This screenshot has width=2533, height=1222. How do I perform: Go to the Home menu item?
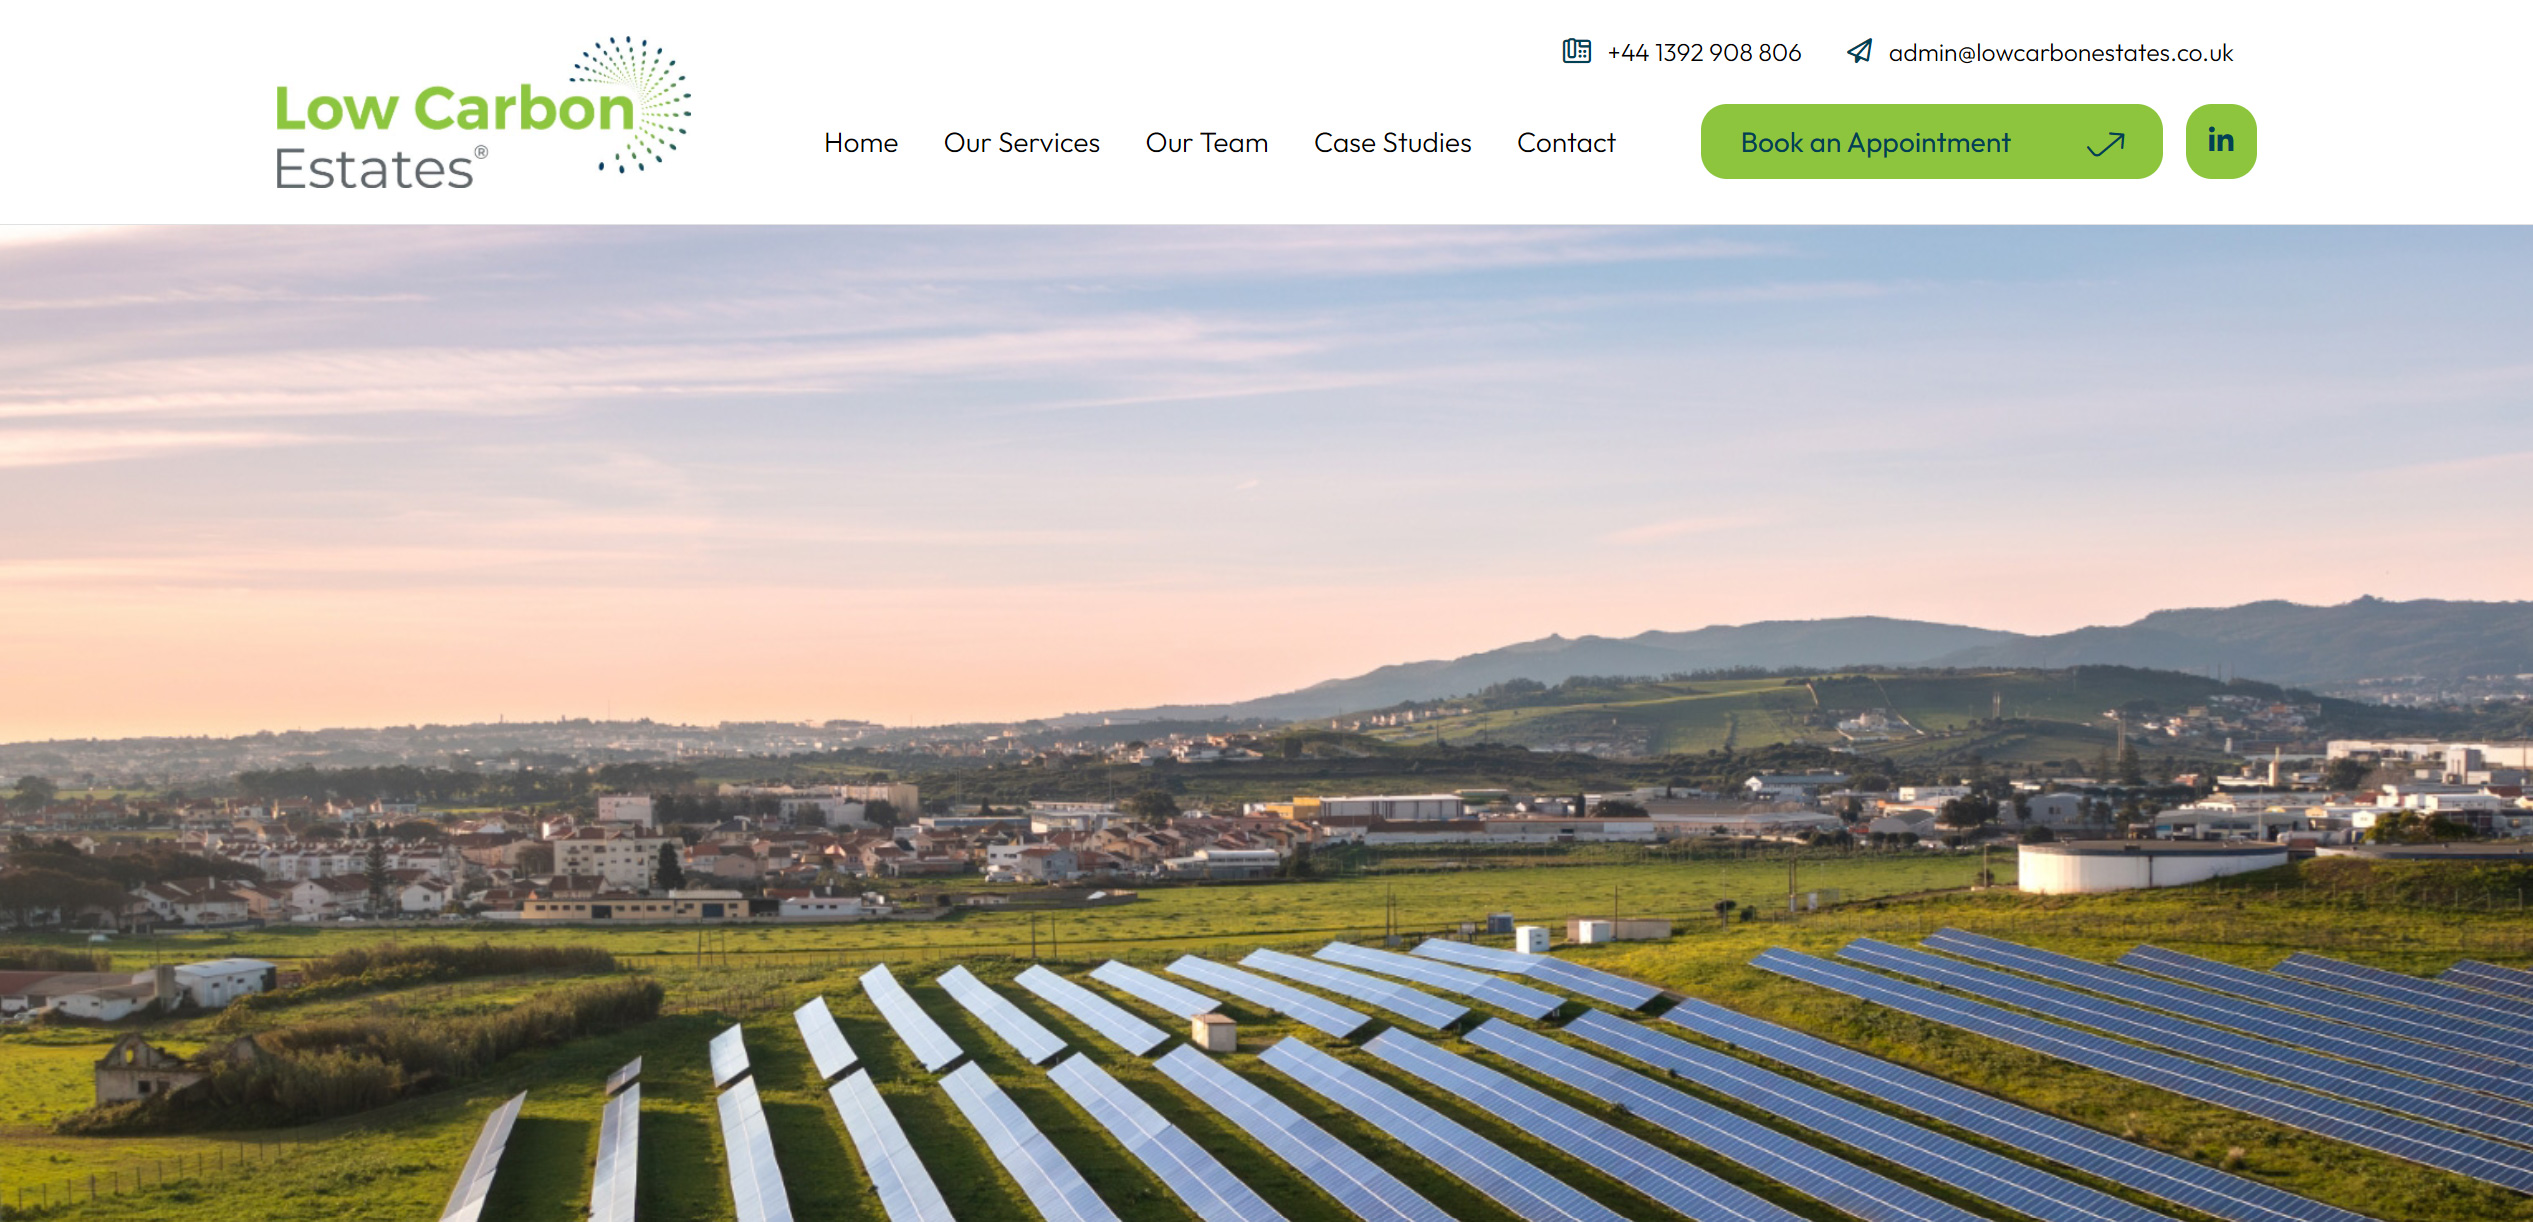click(x=861, y=143)
